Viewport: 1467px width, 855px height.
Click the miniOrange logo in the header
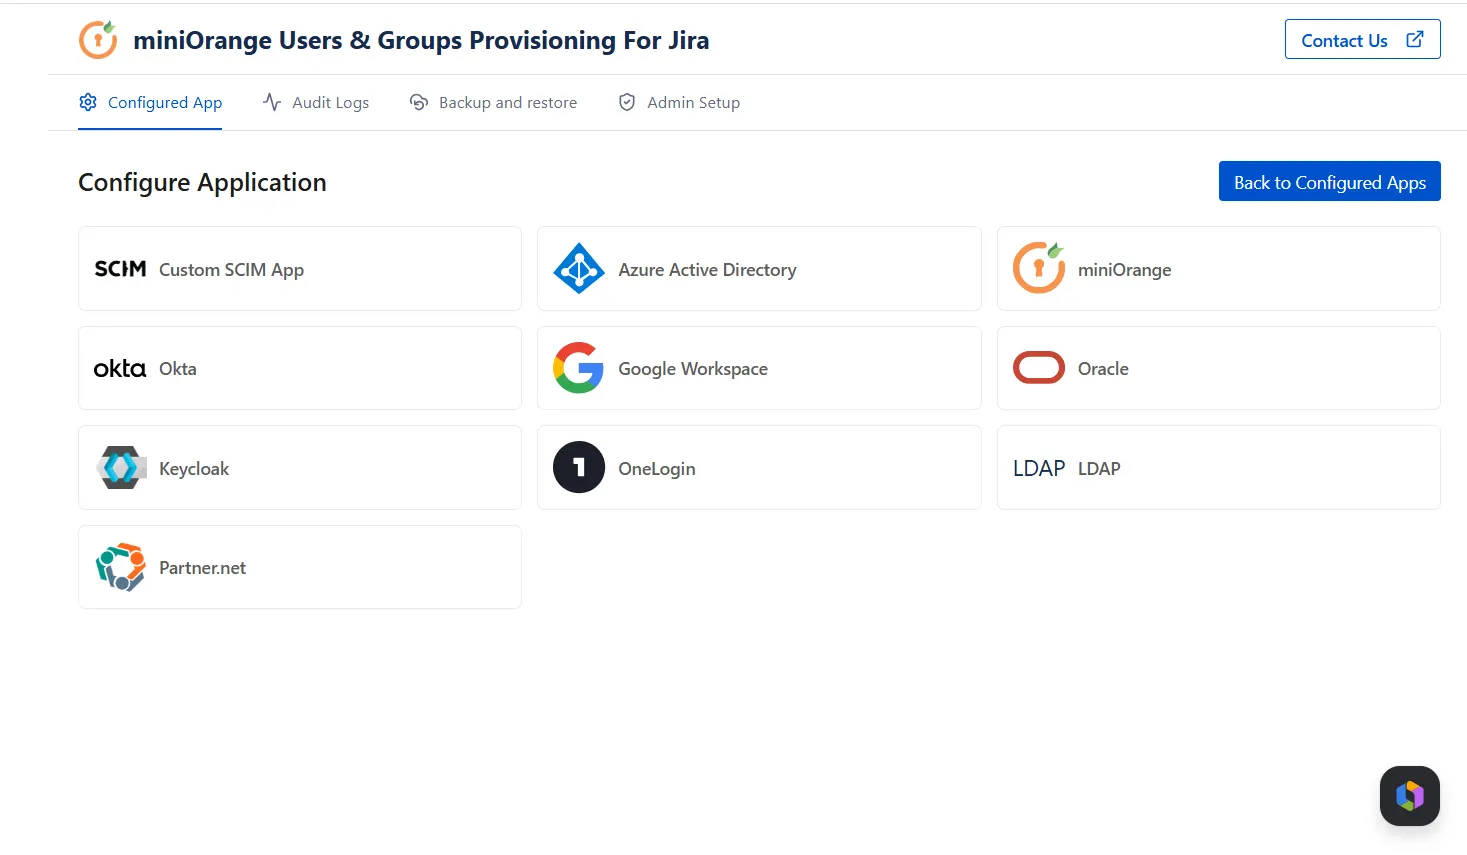click(98, 40)
